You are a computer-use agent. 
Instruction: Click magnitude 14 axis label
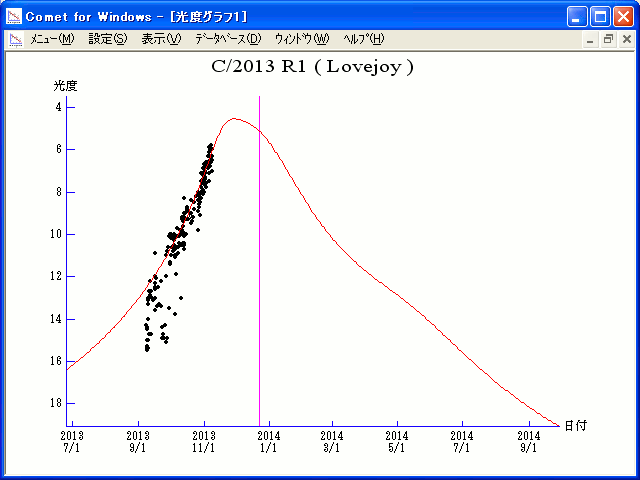point(56,319)
